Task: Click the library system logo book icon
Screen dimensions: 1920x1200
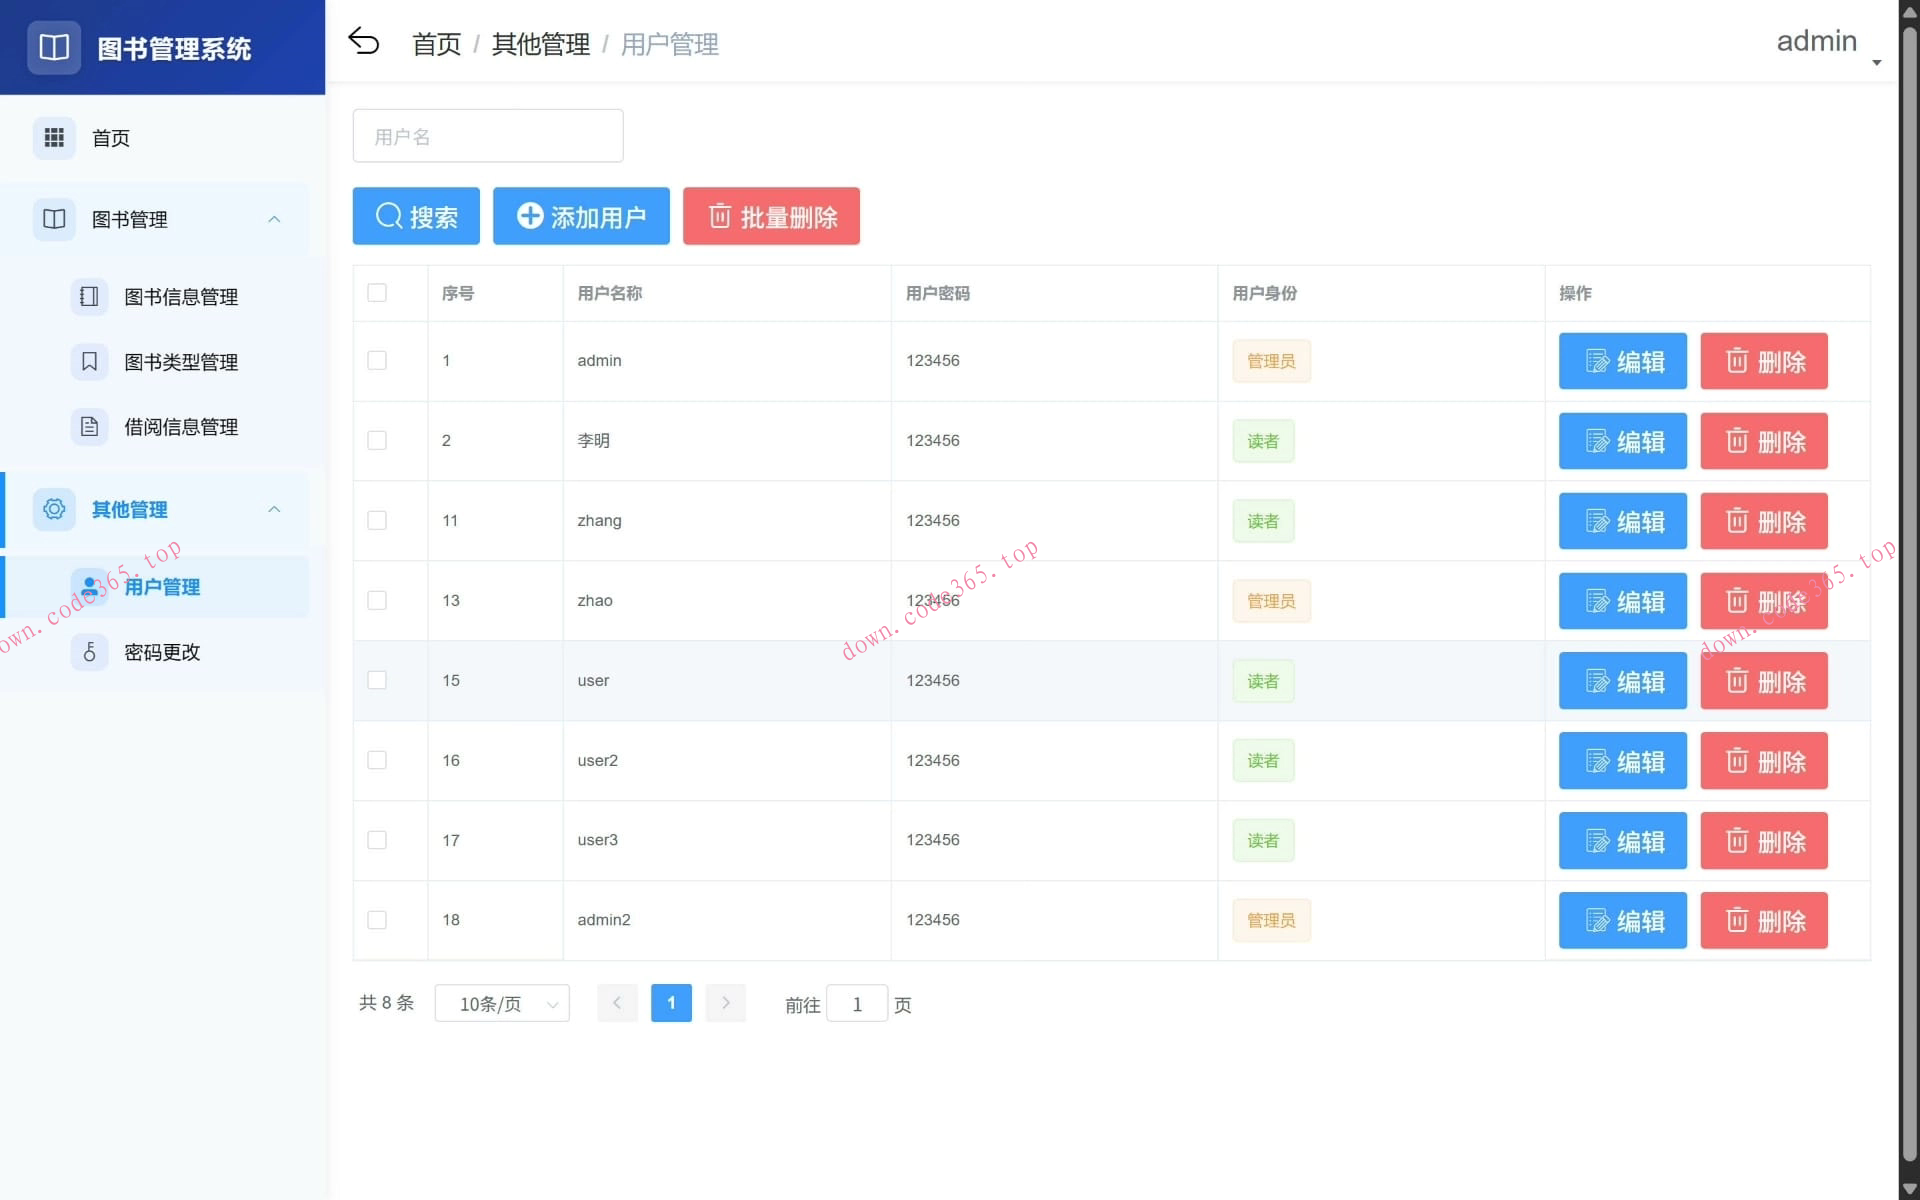Action: coord(53,46)
